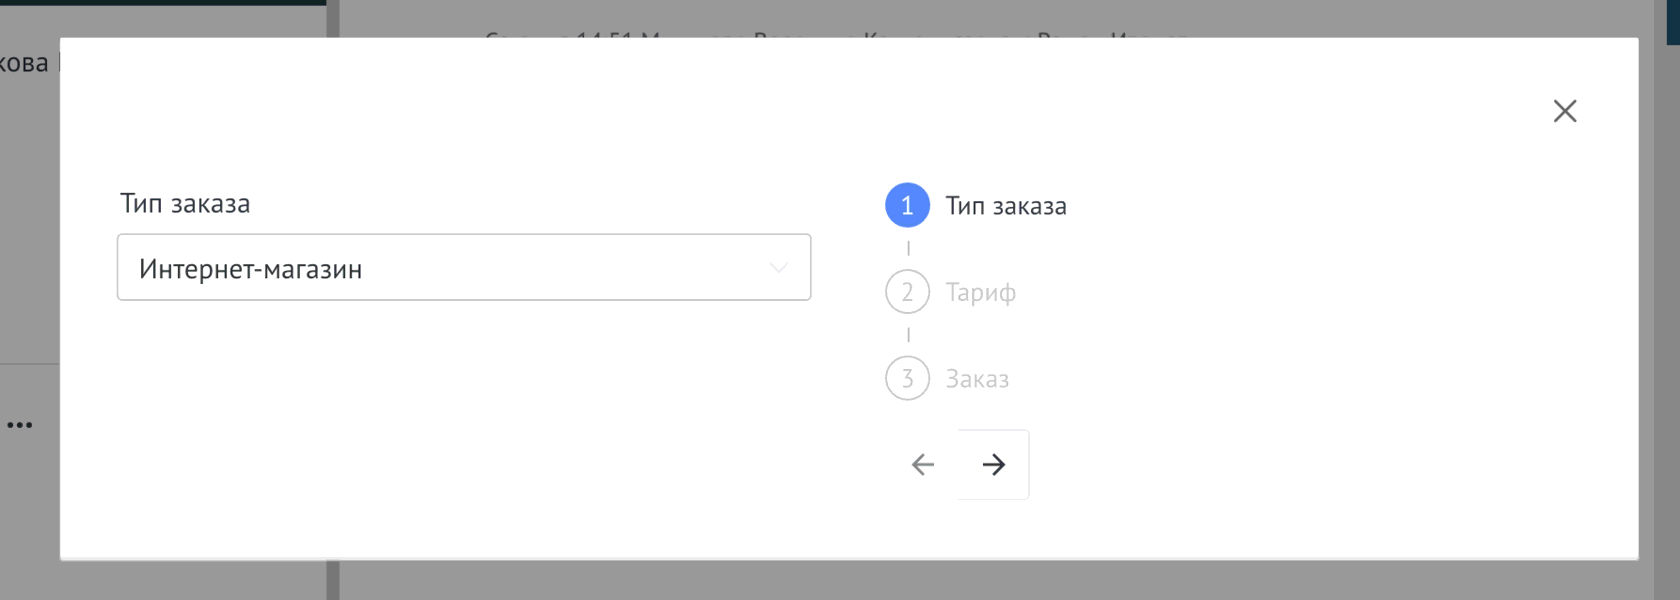Click the vertical divider bar left of the dialog bottom
This screenshot has width=1680, height=600.
pos(333,580)
